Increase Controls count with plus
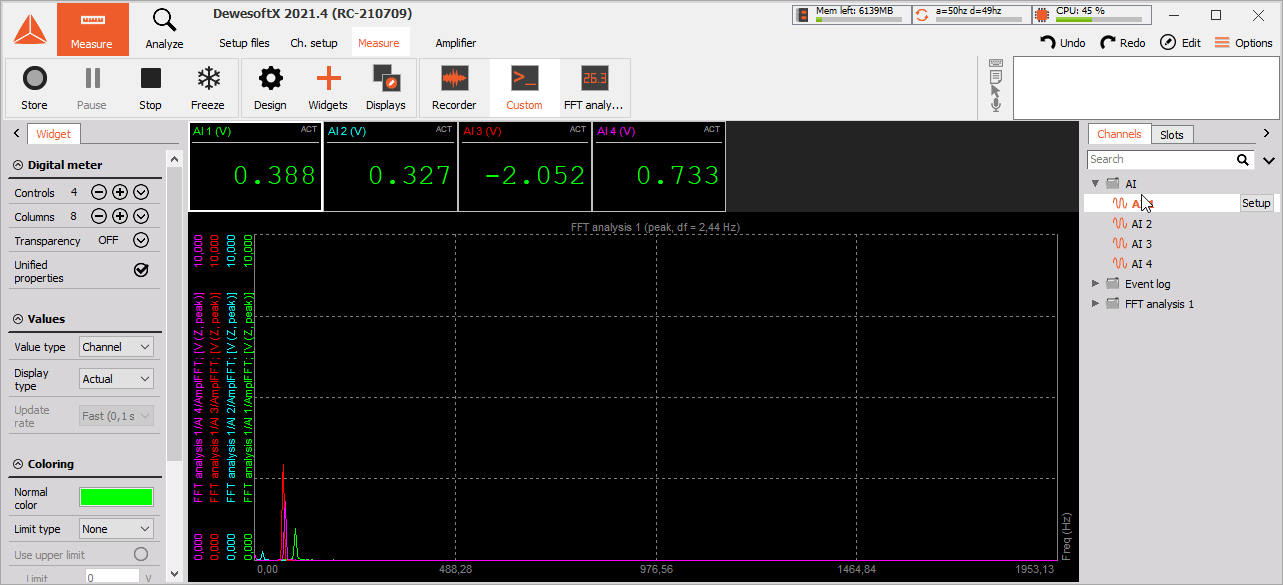Viewport: 1283px width, 585px height. (x=120, y=192)
